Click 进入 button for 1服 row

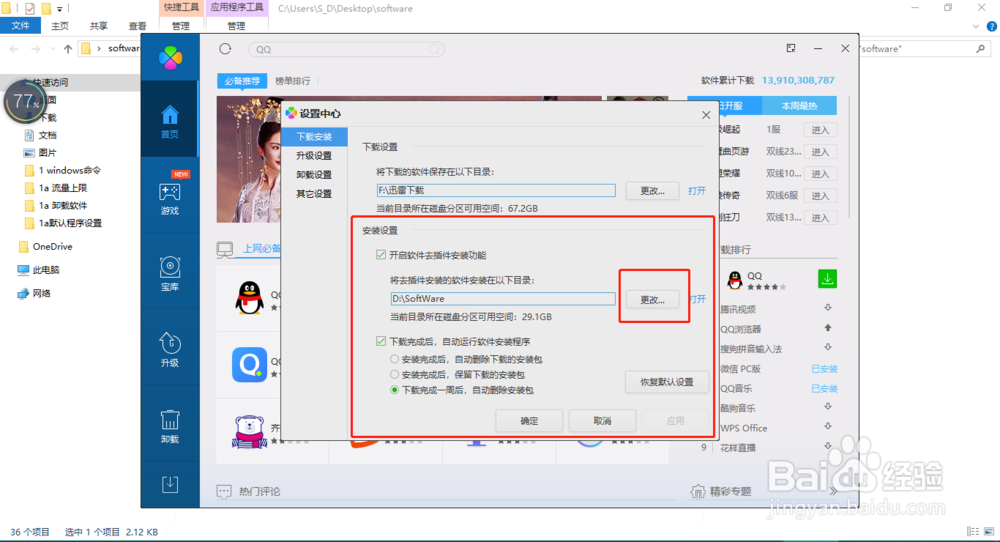coord(820,130)
